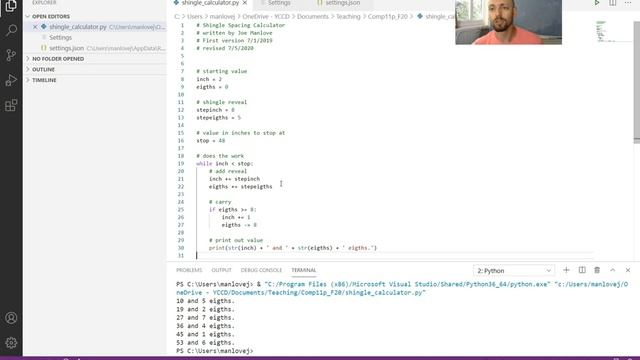Expand the Timeline section
The height and width of the screenshot is (360, 640).
[95, 80]
